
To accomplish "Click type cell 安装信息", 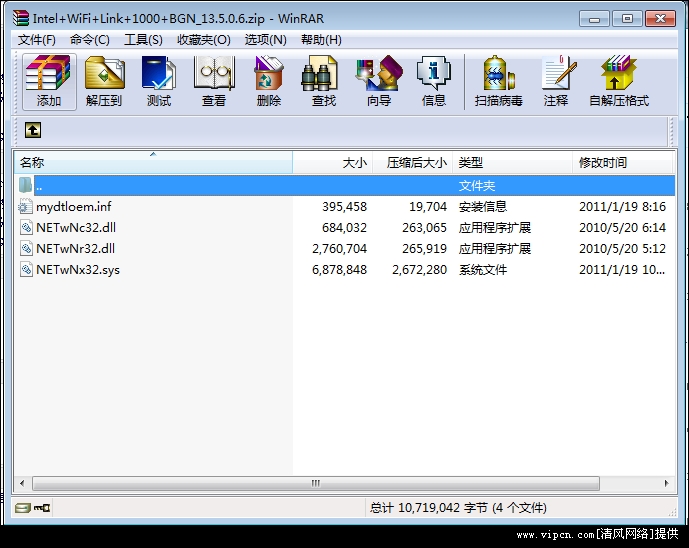I will tap(483, 207).
